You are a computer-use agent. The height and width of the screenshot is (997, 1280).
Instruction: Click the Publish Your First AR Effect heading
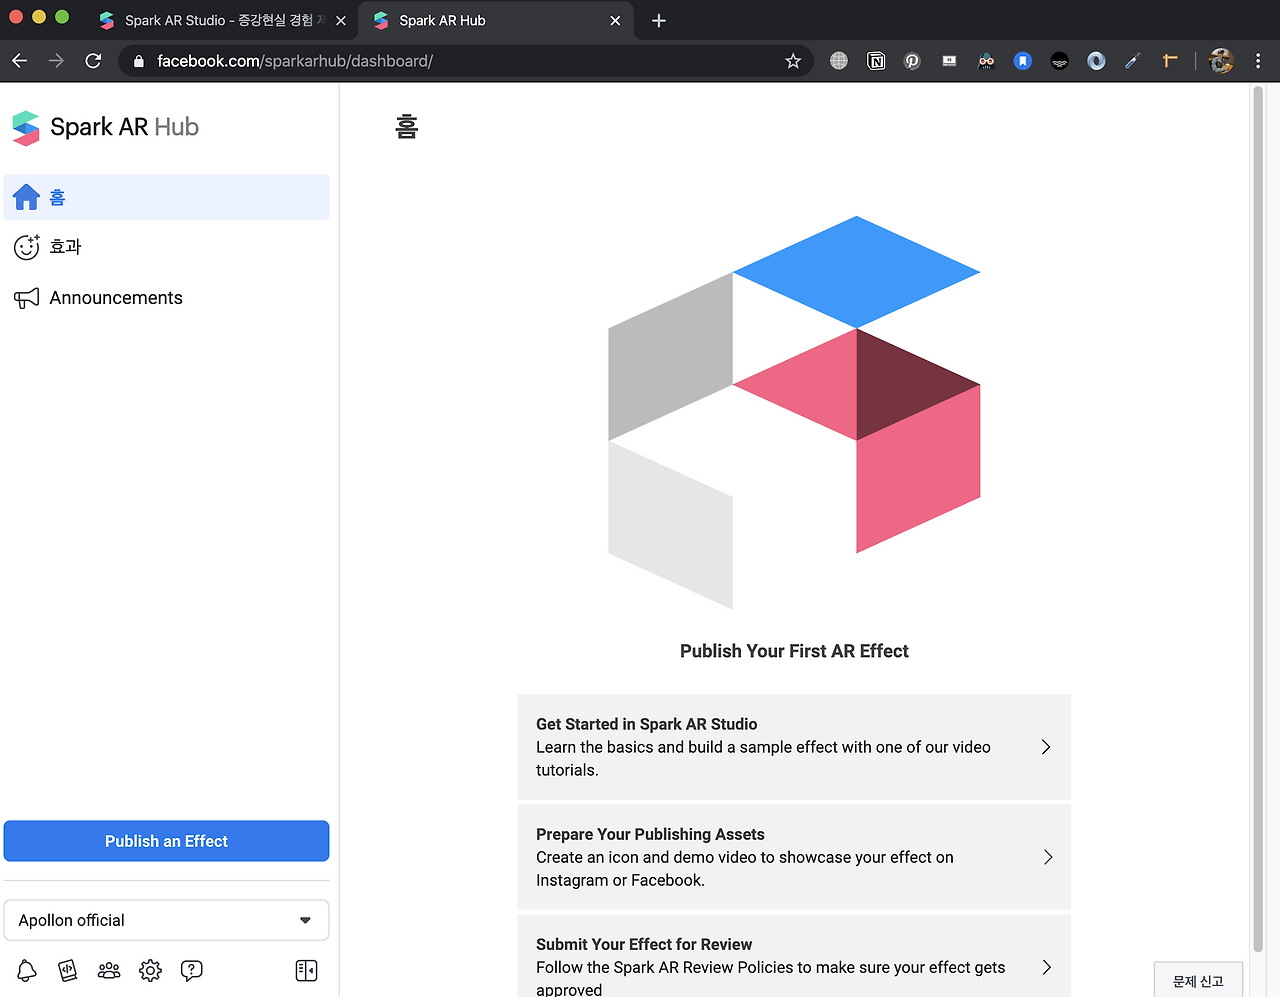[794, 651]
